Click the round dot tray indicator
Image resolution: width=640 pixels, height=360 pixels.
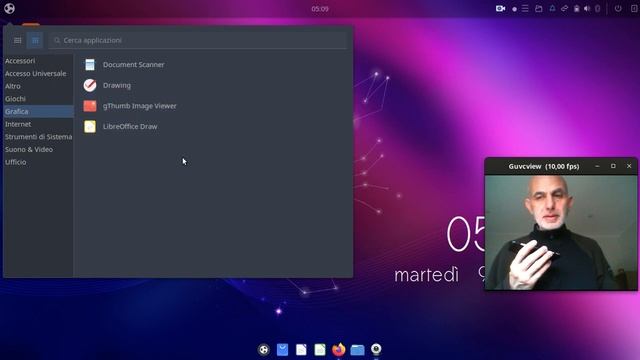[x=514, y=9]
